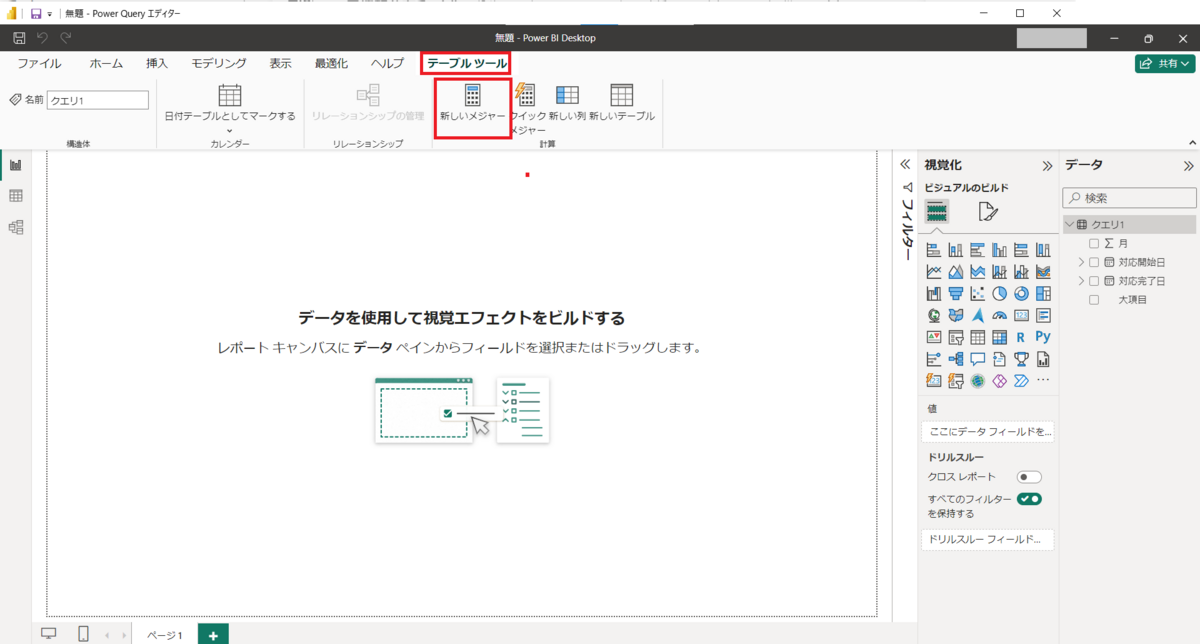Select the gauge visual
Image resolution: width=1200 pixels, height=644 pixels.
[x=999, y=315]
